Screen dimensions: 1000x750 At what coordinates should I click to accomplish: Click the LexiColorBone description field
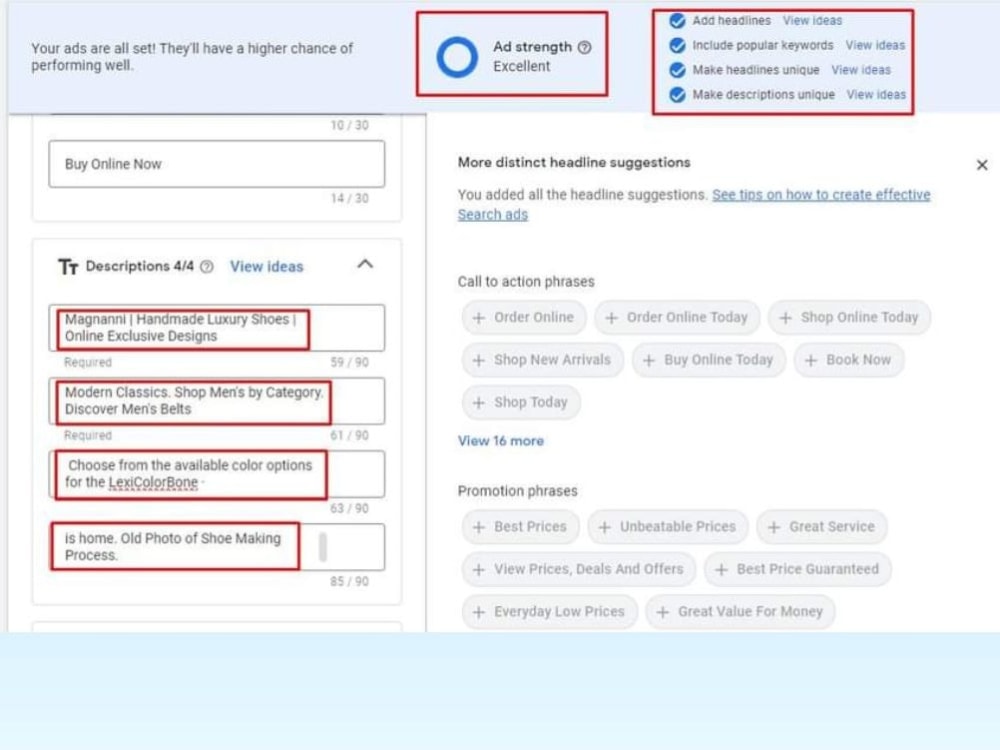pos(217,474)
